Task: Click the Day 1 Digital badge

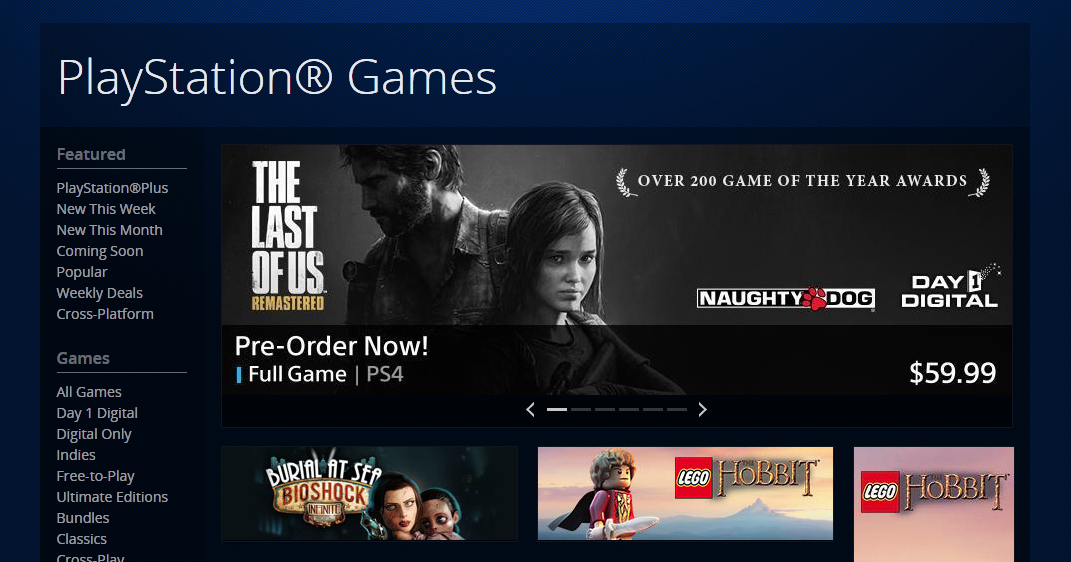Action: tap(950, 287)
